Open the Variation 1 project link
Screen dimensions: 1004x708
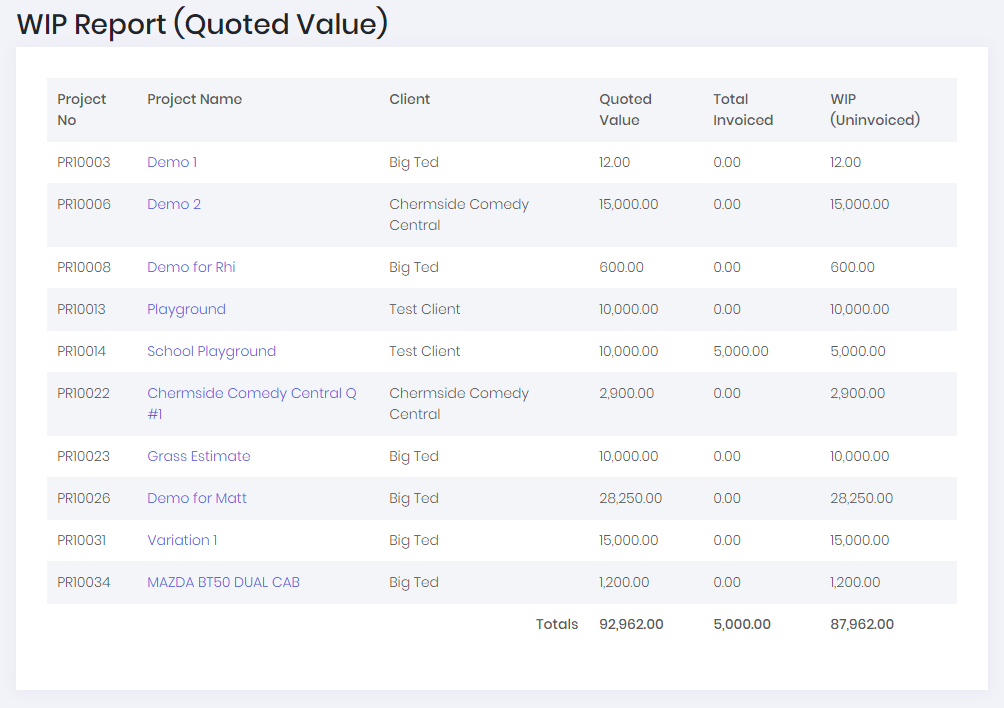pos(182,540)
